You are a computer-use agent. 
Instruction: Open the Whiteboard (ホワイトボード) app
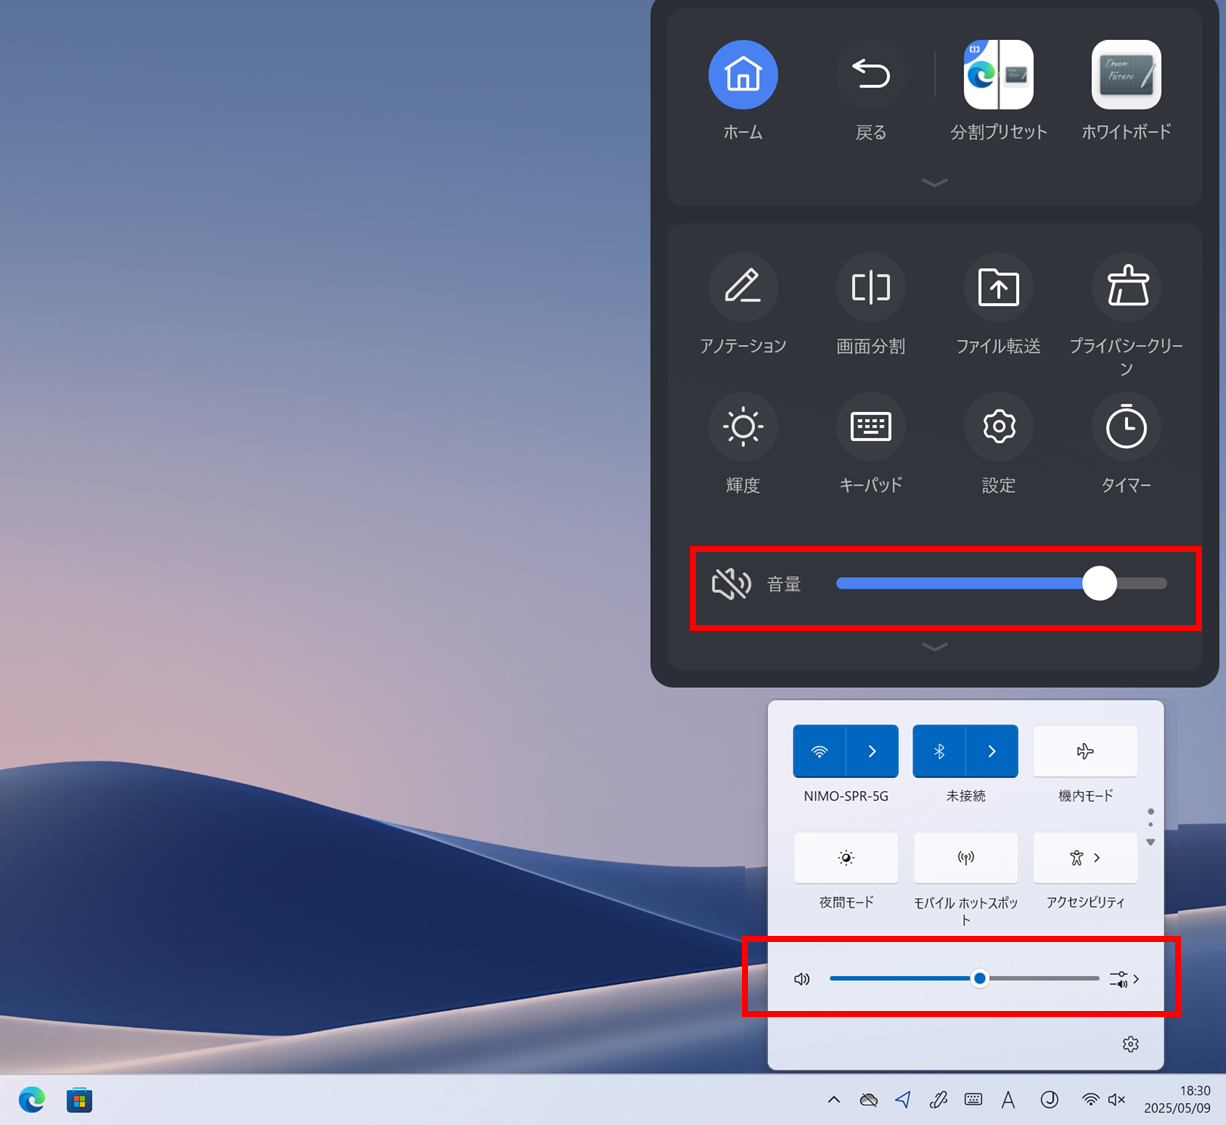tap(1126, 75)
